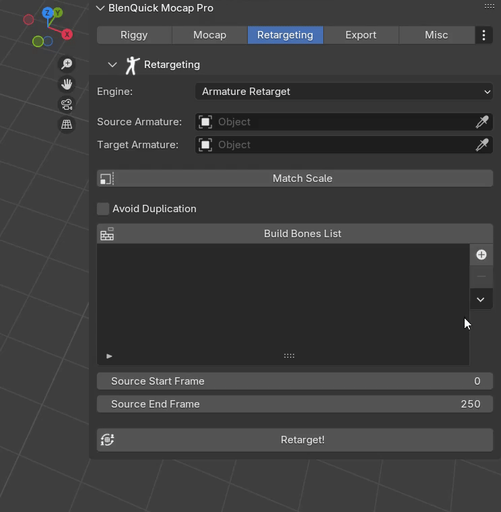Viewport: 501px width, 512px height.
Task: Click the green Y axis gizmo handle
Action: 58,13
